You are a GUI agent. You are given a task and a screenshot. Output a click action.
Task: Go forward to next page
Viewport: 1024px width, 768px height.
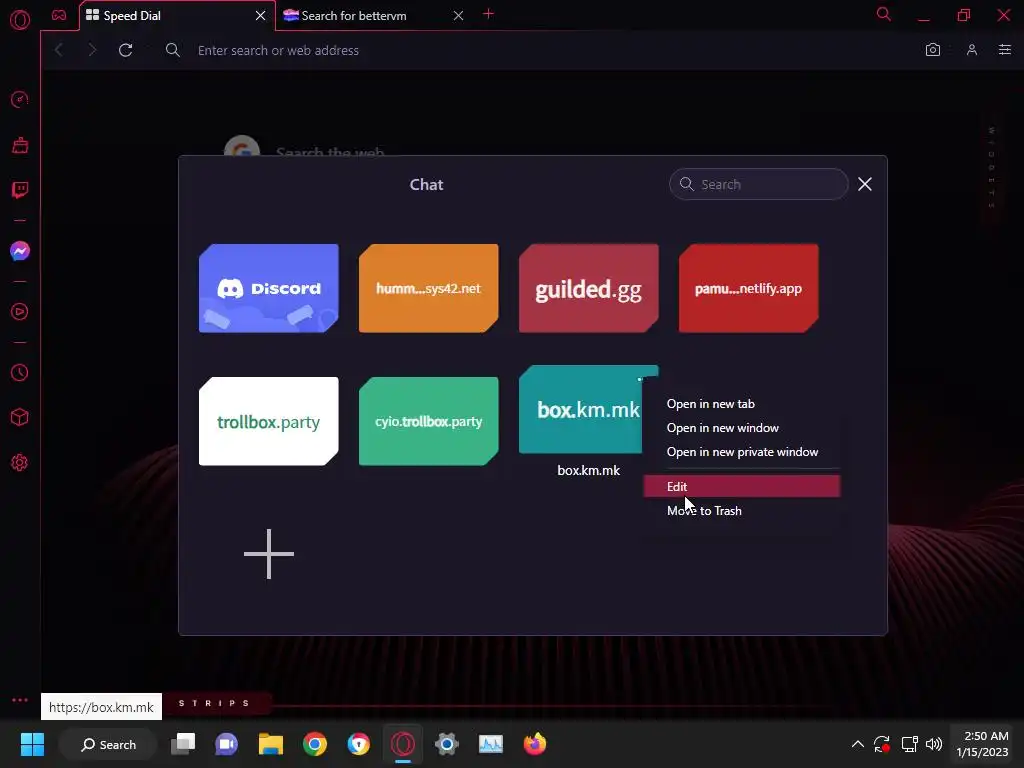(x=92, y=50)
